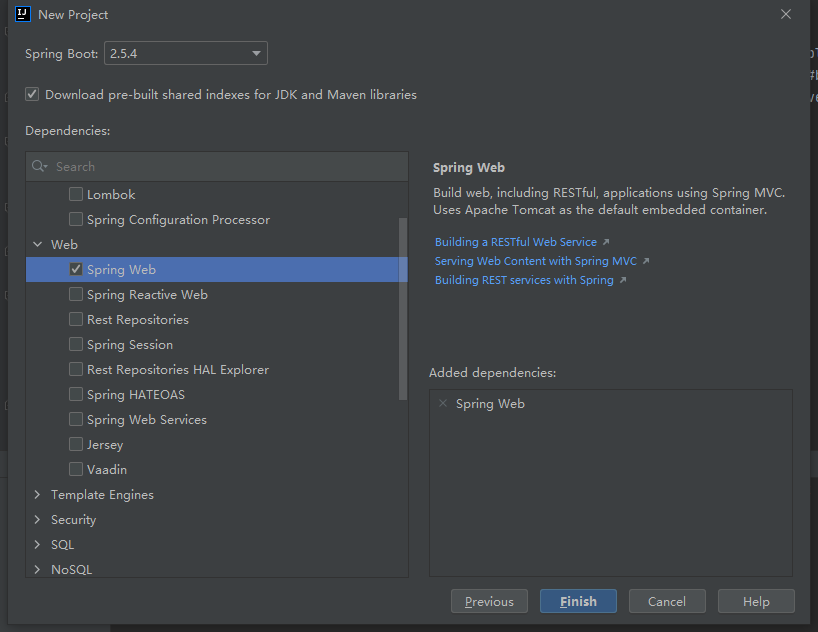Select the Rest Repositories HAL Explorer row label
This screenshot has height=632, width=818.
pos(178,369)
